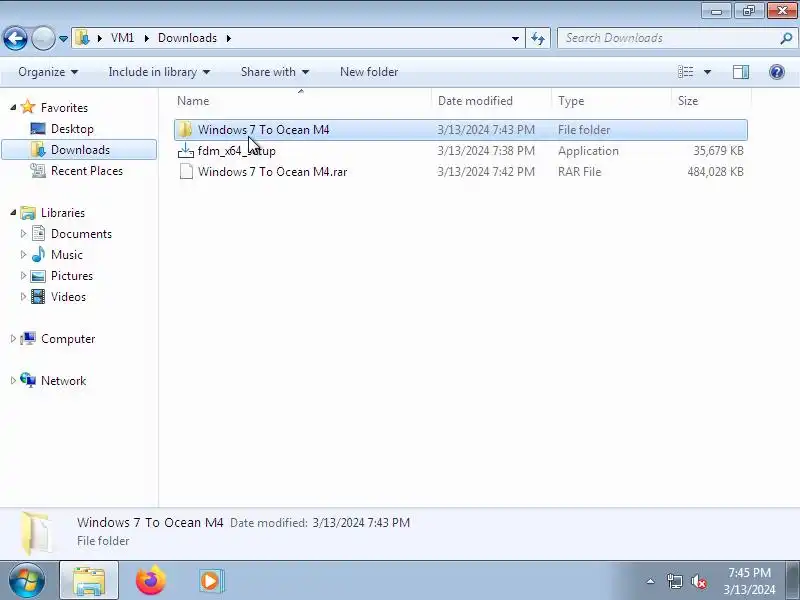800x600 pixels.
Task: Go back with the blue Back arrow
Action: tap(15, 38)
